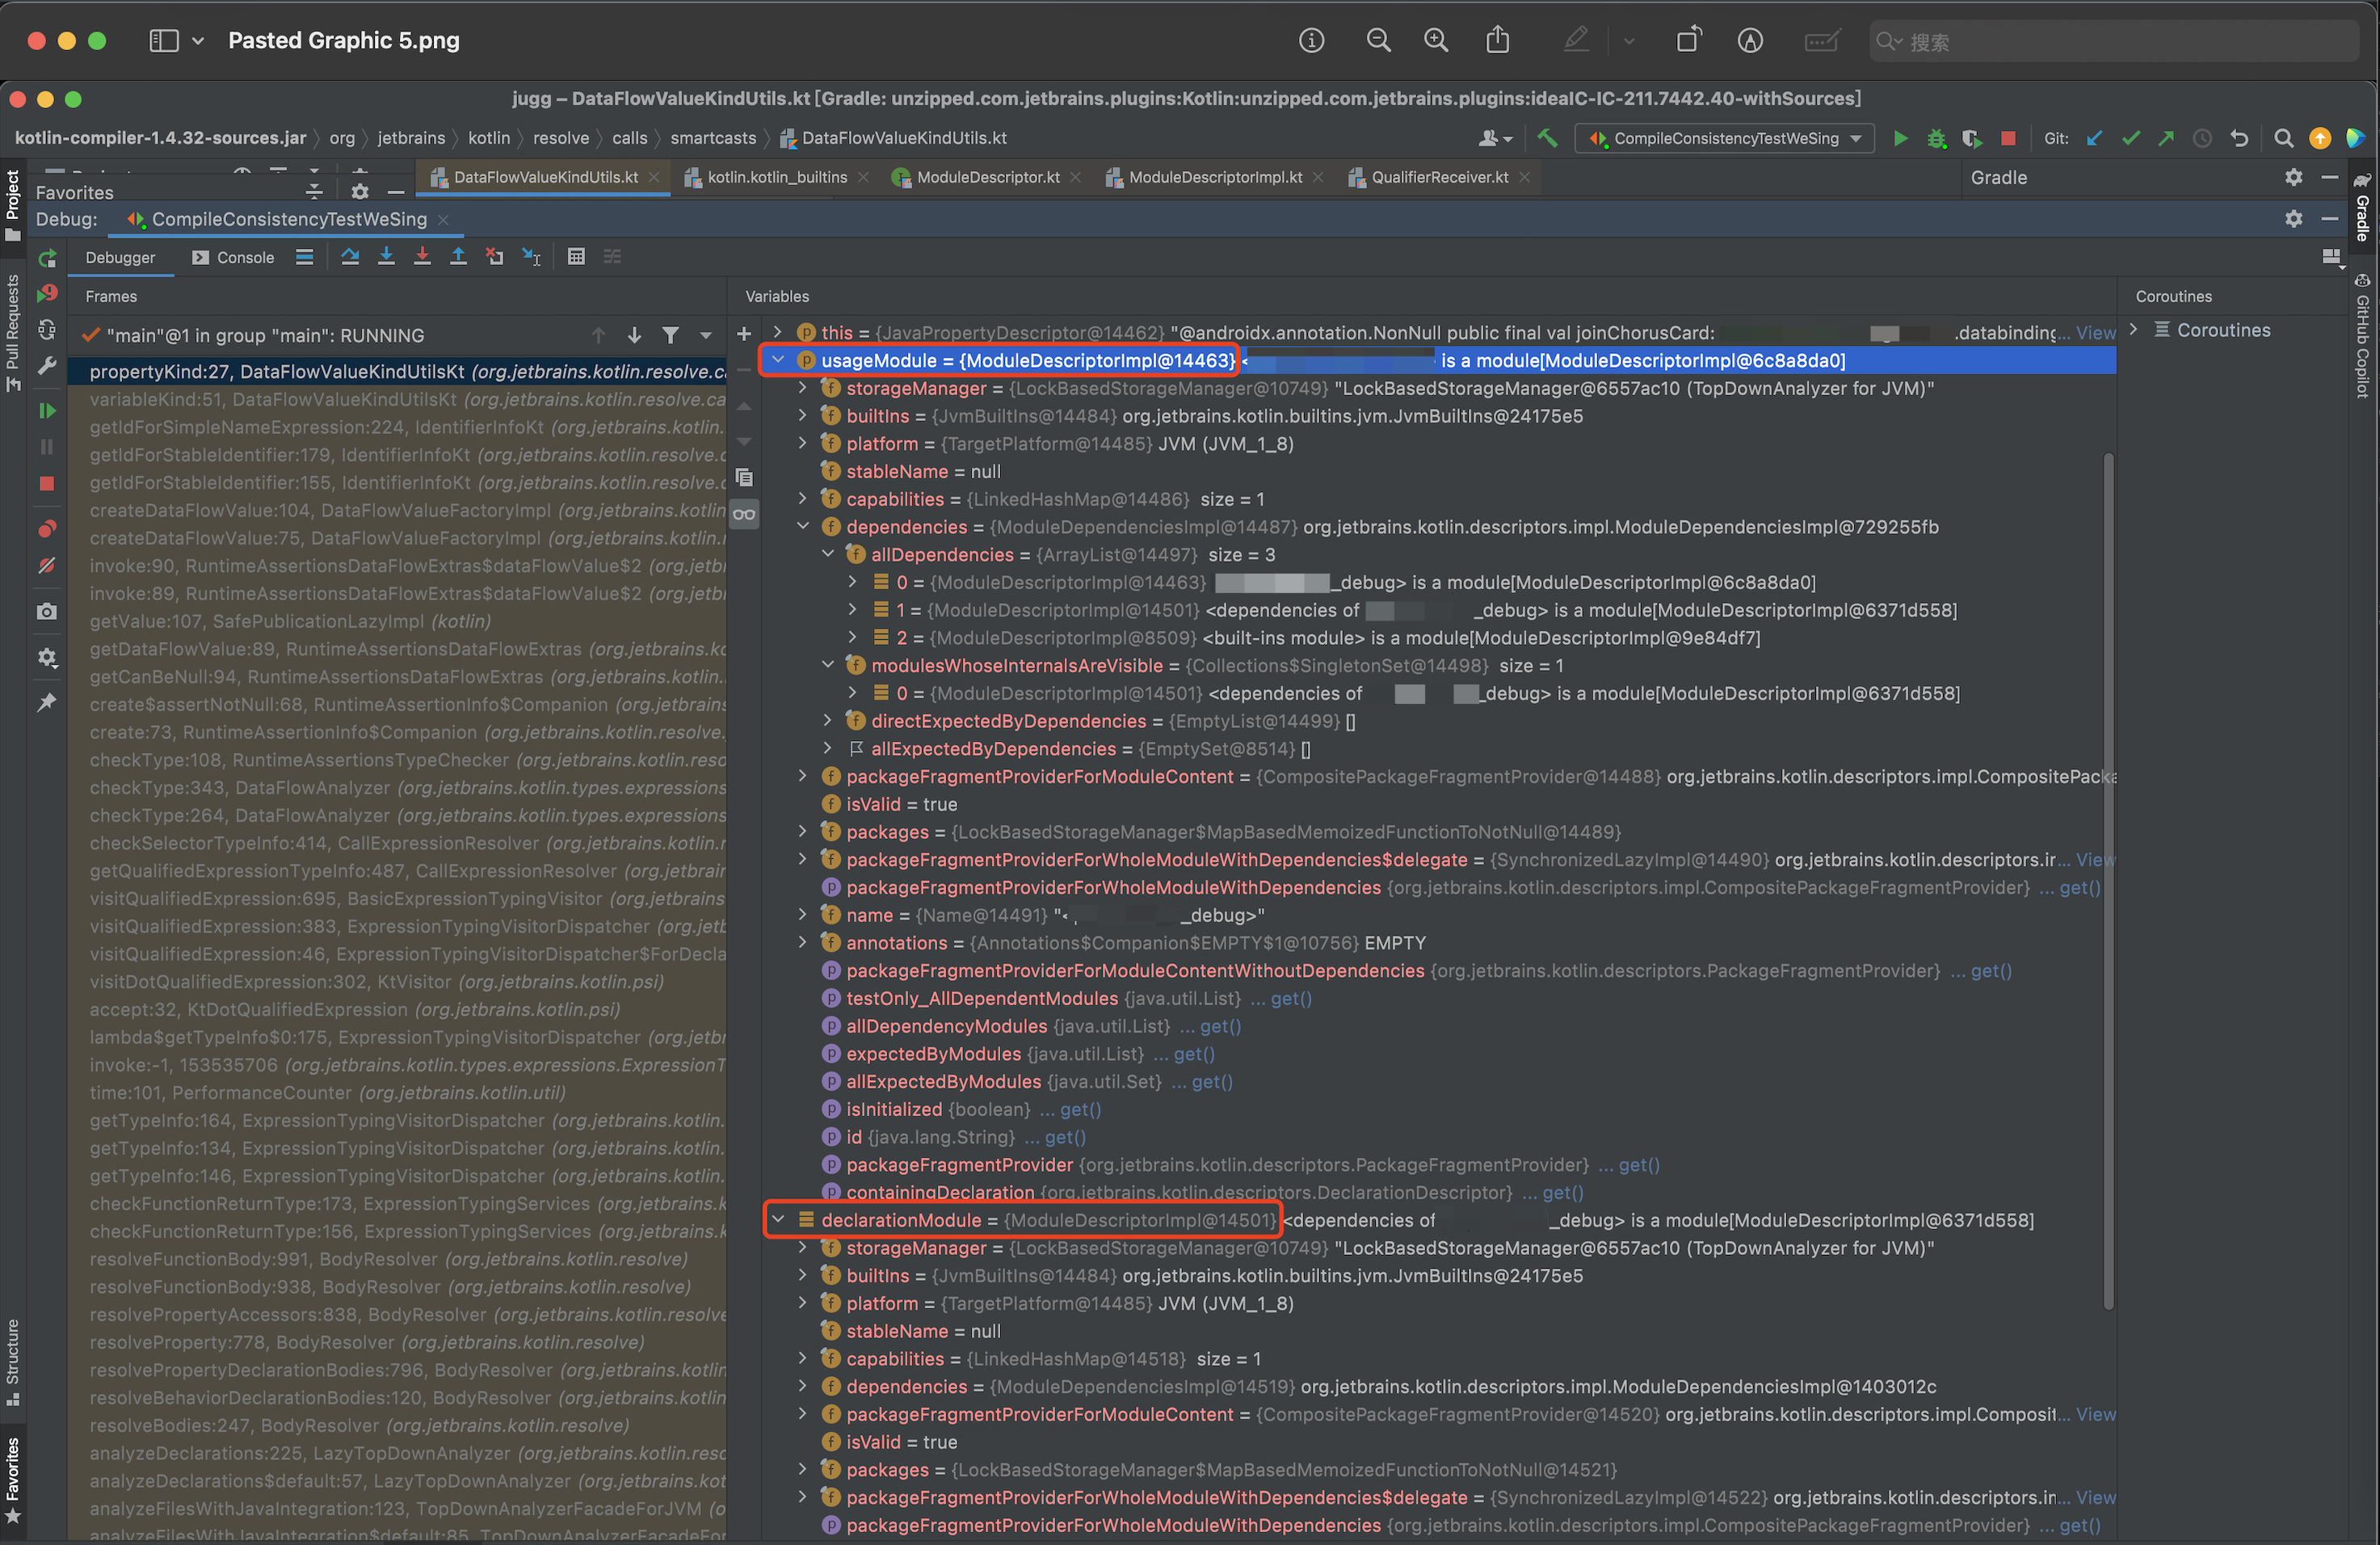
Task: Open the CompileConsistencyTestWeSing run configuration dropdown
Action: pos(1726,139)
